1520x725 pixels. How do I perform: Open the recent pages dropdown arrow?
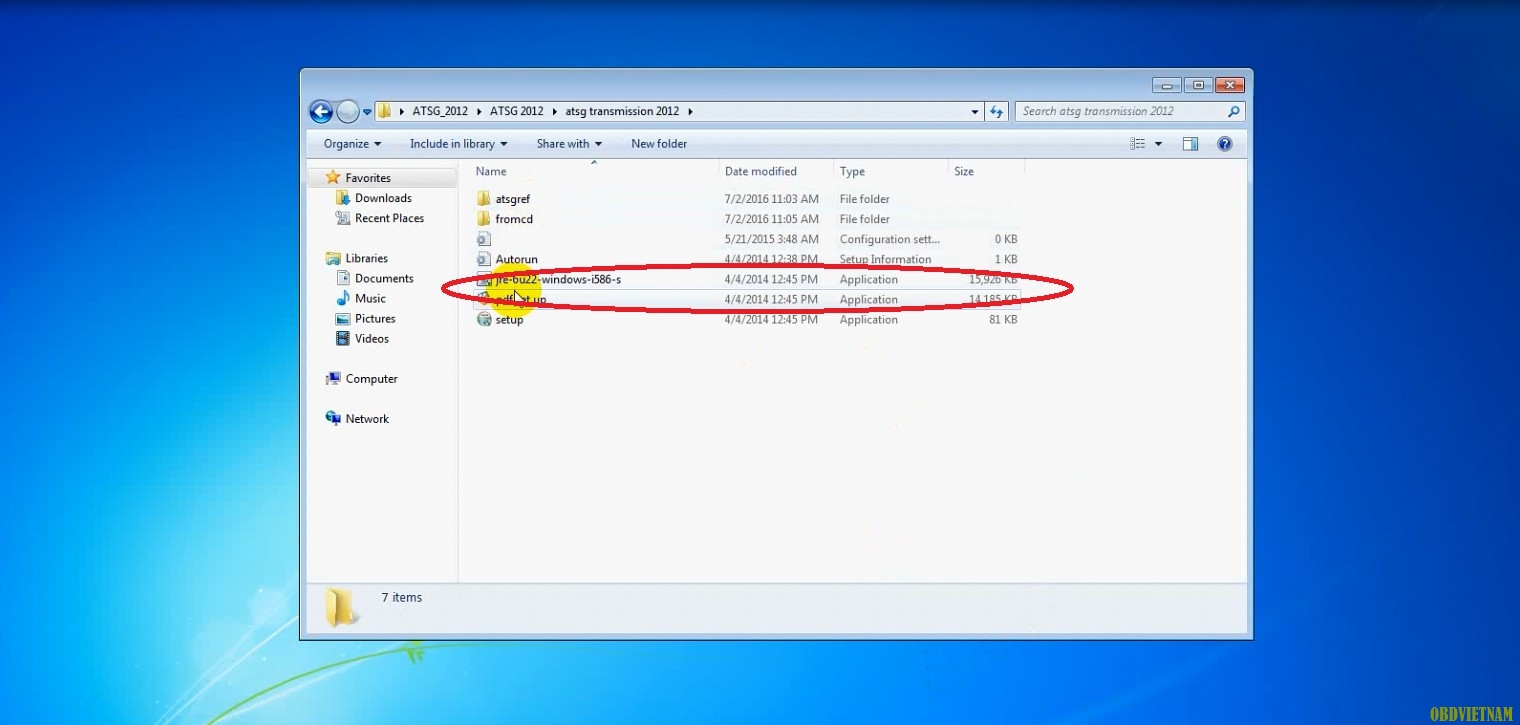pyautogui.click(x=367, y=112)
